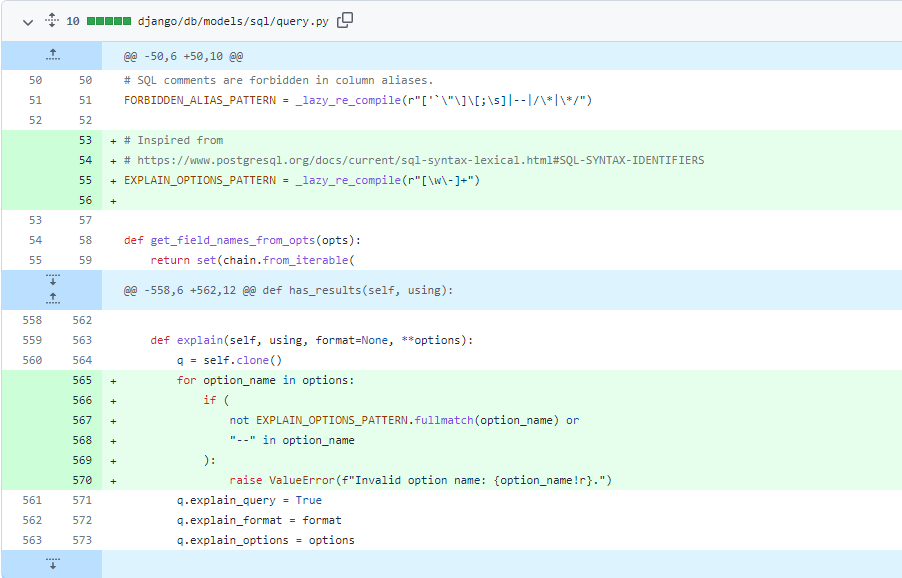Expand down arrow above the has_results hunk
Viewport: 902px width, 578px height.
pos(52,280)
